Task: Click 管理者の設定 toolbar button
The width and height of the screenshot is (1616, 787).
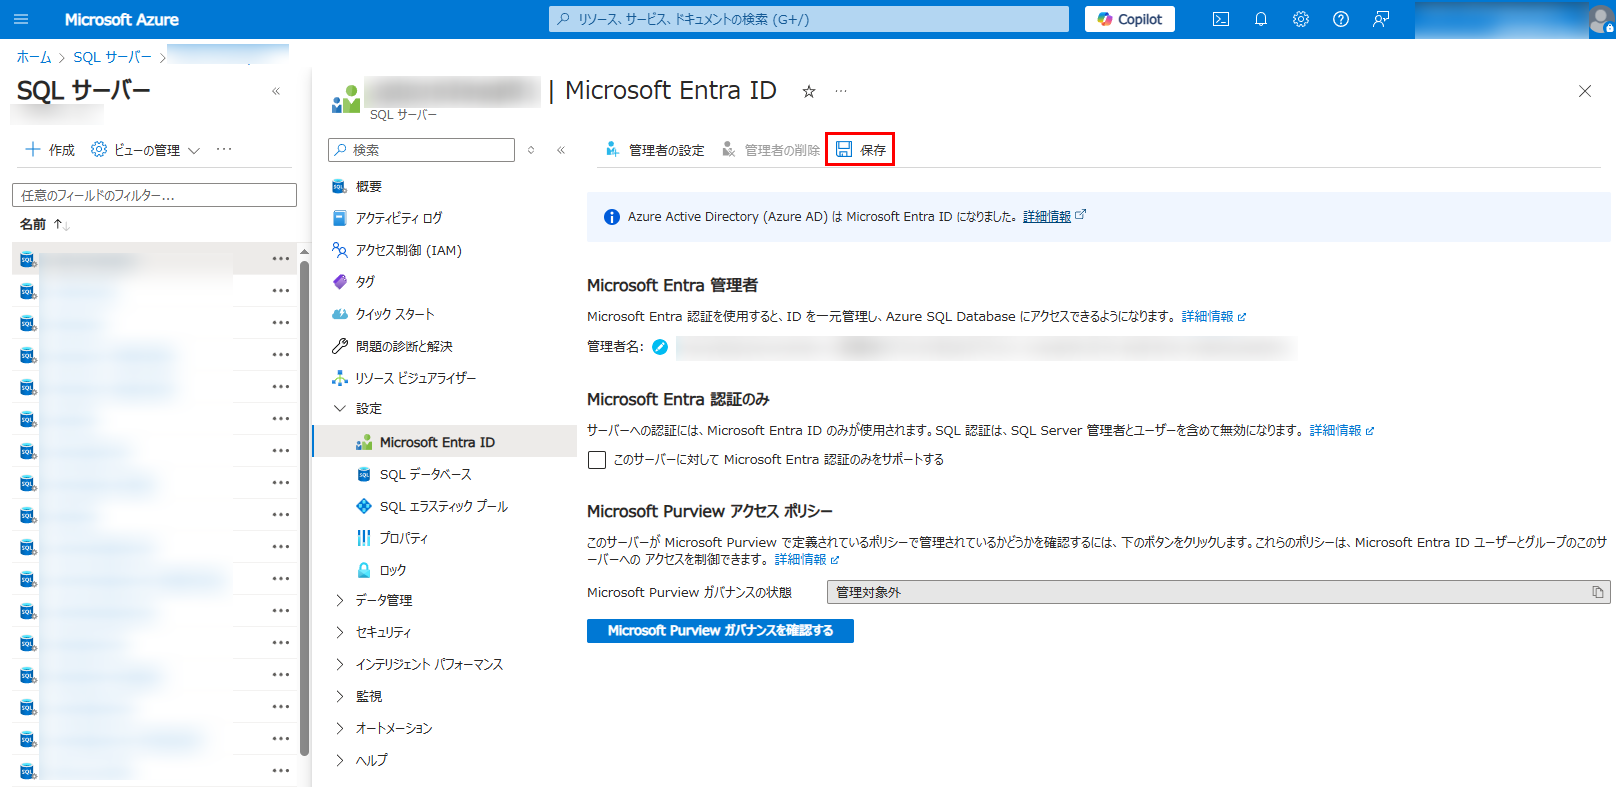Action: click(x=654, y=150)
